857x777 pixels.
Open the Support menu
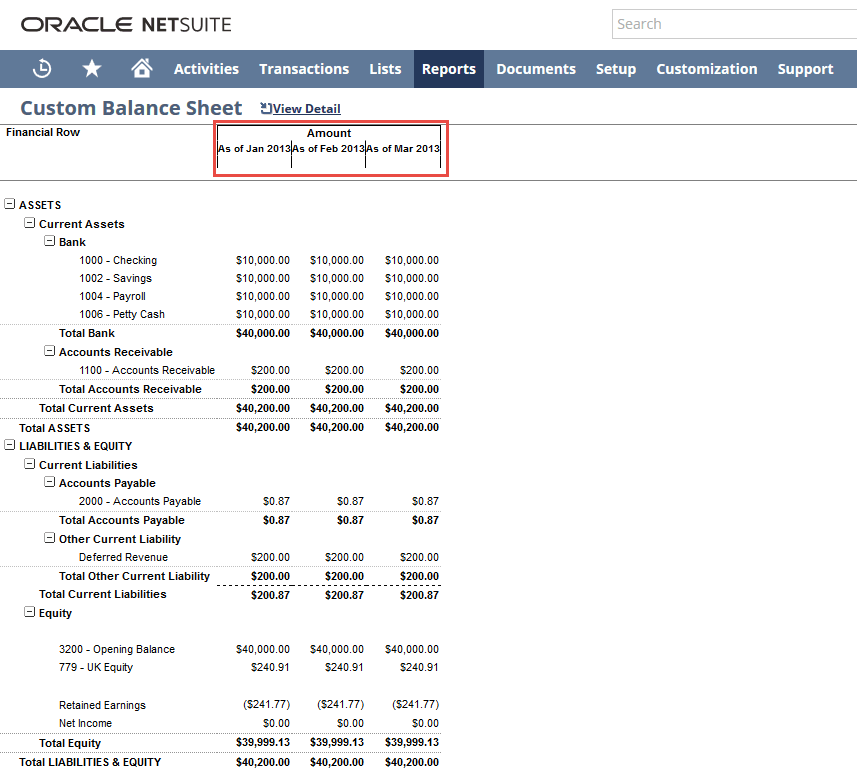tap(806, 69)
